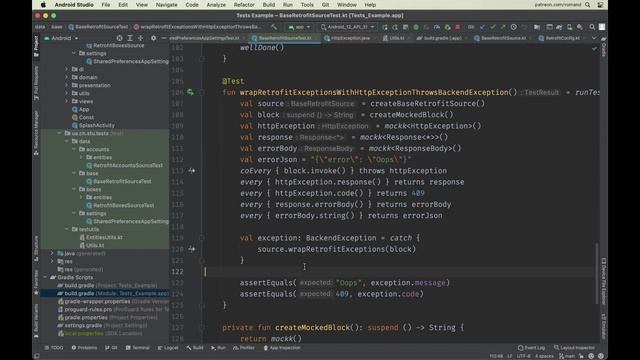Click the editor vertical scrollbar
Viewport: 640px width, 360px height.
pyautogui.click(x=596, y=273)
